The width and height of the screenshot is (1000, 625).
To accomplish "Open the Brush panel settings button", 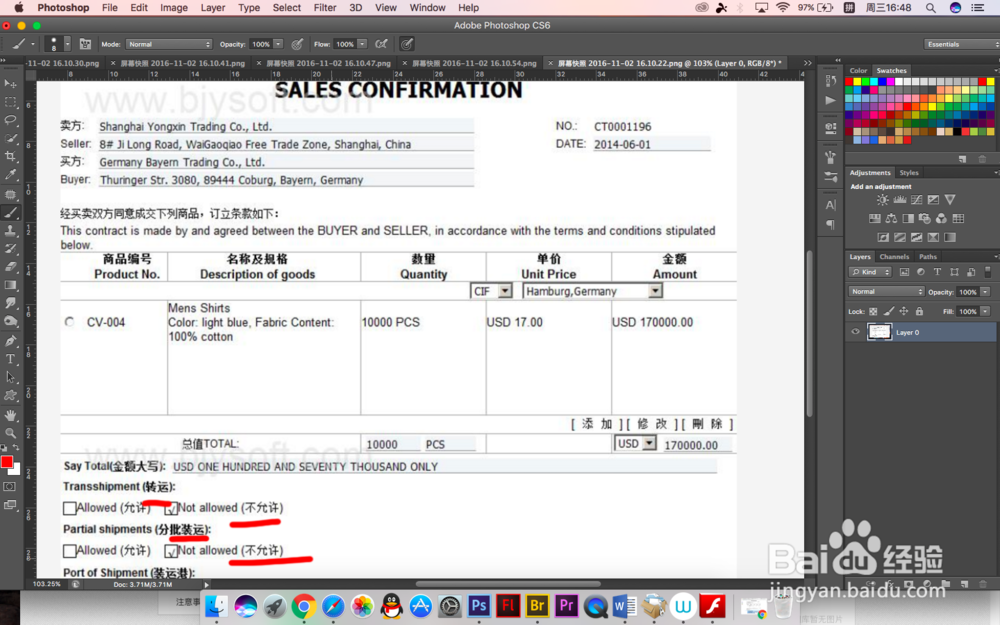I will click(x=85, y=44).
